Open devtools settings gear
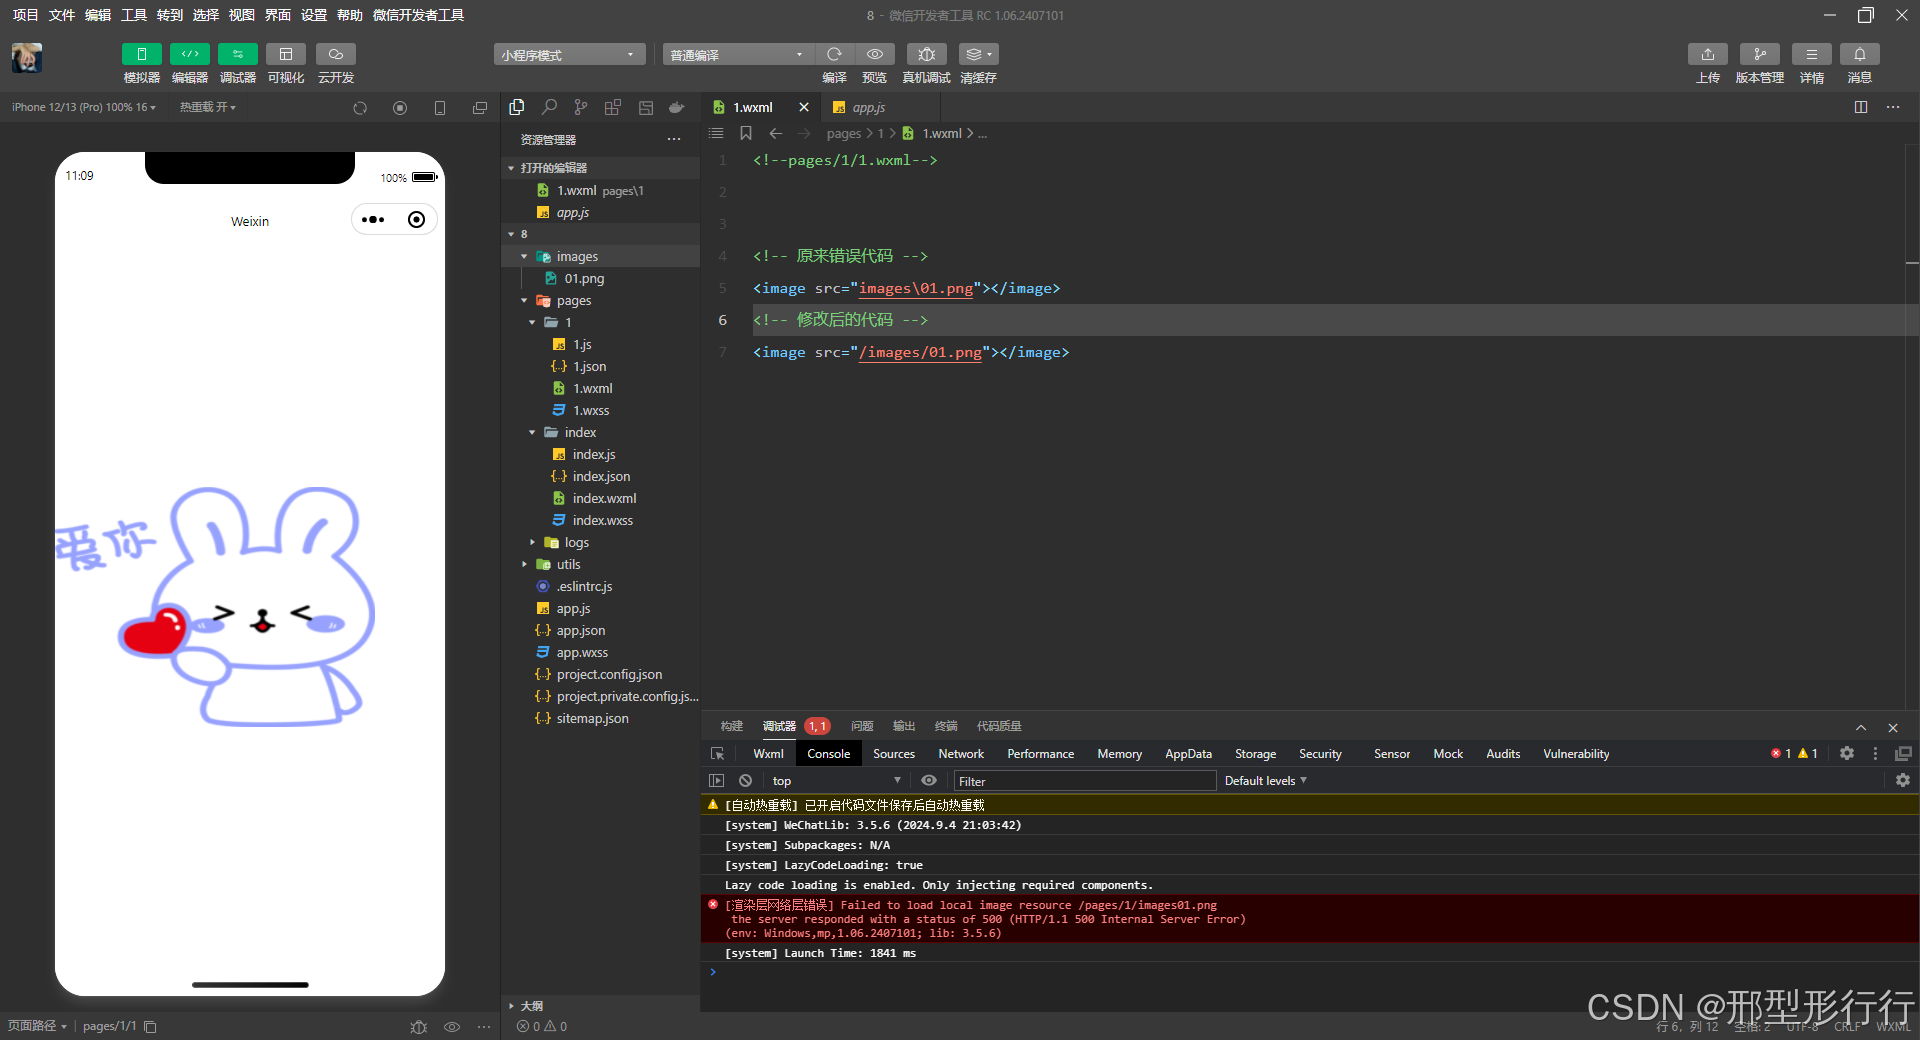1920x1040 pixels. point(1847,754)
